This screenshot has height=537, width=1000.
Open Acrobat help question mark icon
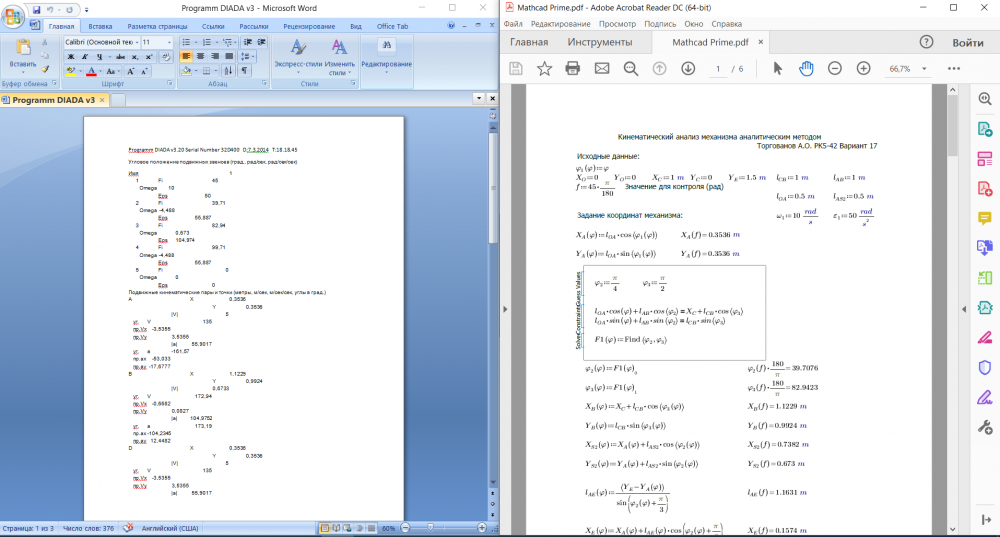[x=926, y=42]
